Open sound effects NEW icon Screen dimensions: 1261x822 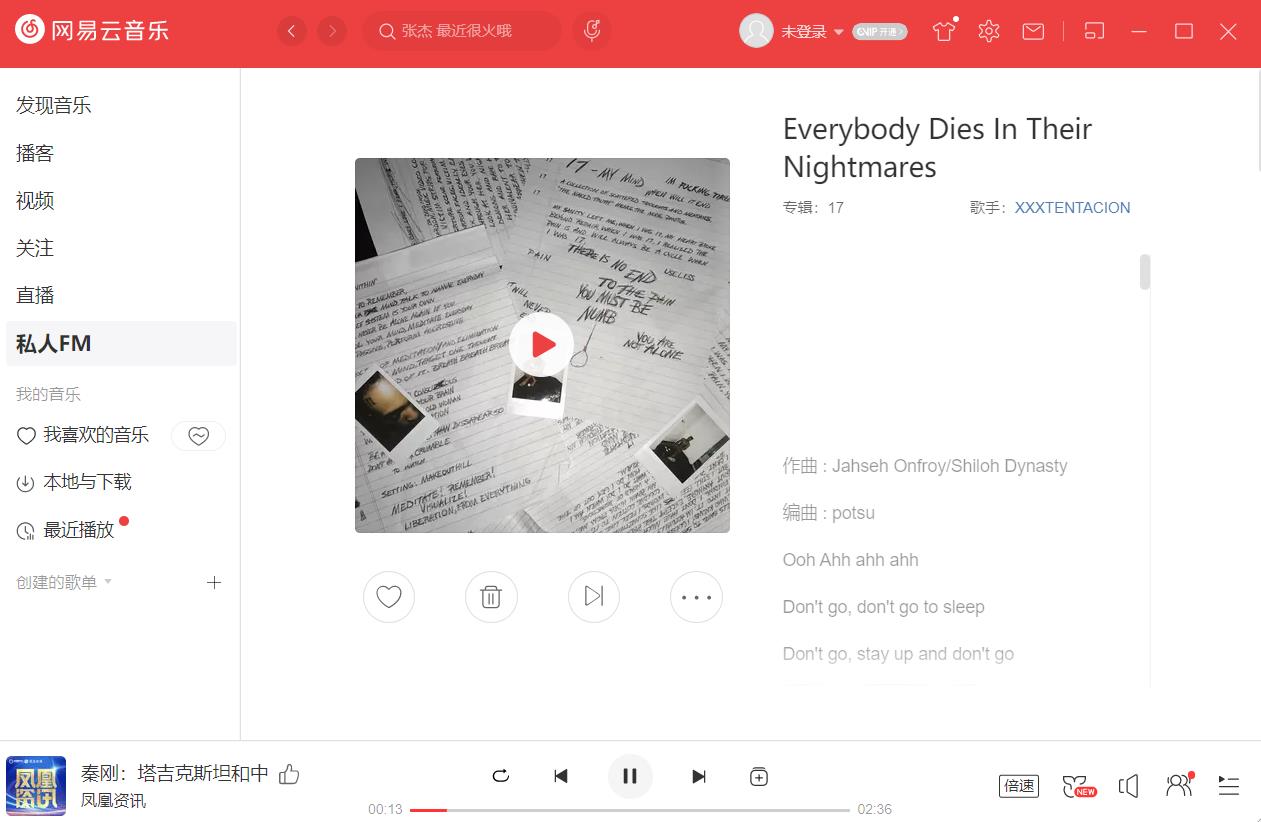point(1078,786)
